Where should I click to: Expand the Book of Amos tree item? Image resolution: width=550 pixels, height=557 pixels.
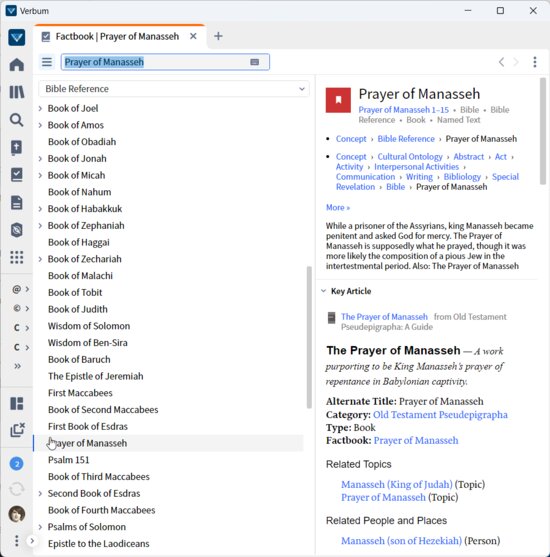pyautogui.click(x=40, y=125)
